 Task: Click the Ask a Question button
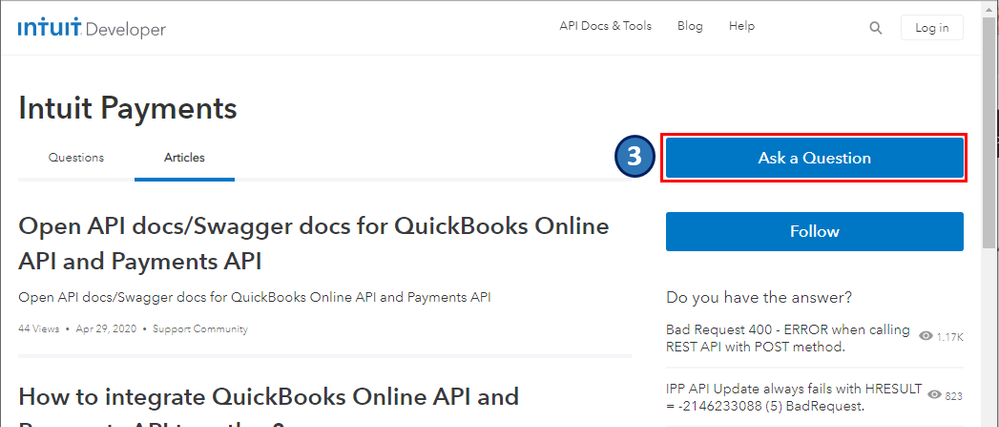point(814,158)
